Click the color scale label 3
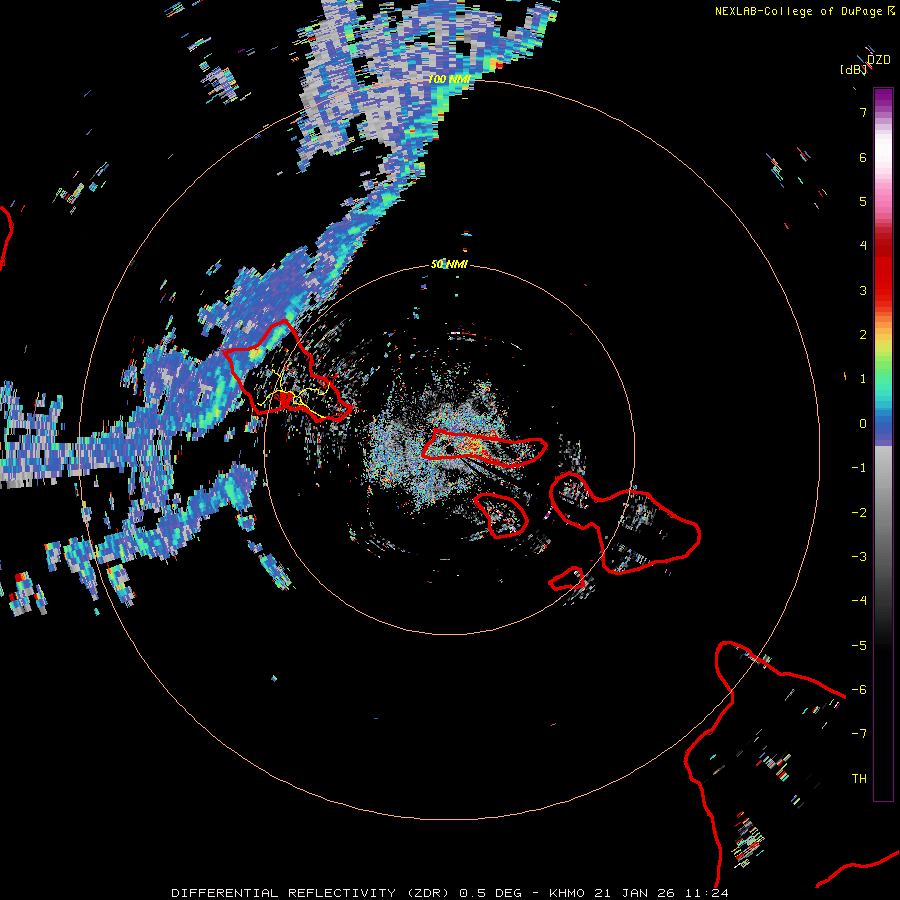This screenshot has width=900, height=900. 862,290
